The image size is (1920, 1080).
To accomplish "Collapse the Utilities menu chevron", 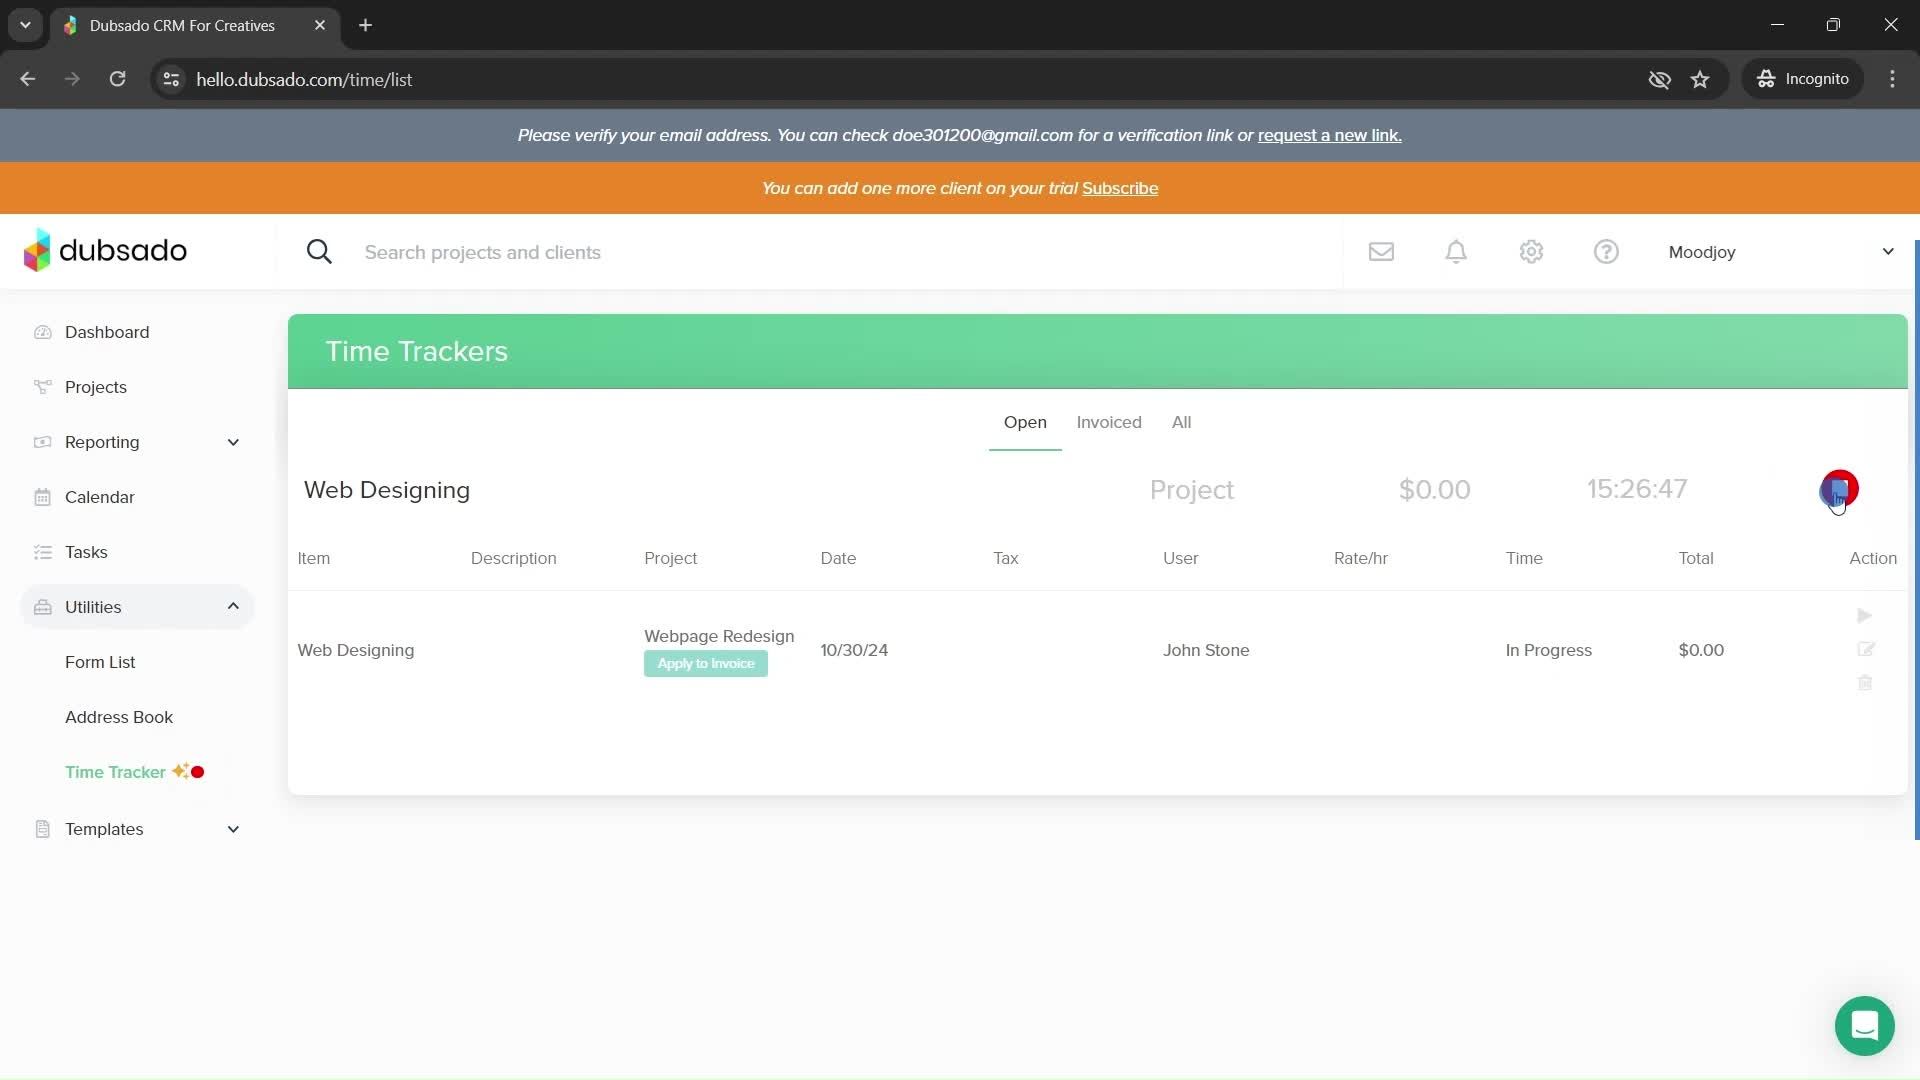I will click(233, 607).
